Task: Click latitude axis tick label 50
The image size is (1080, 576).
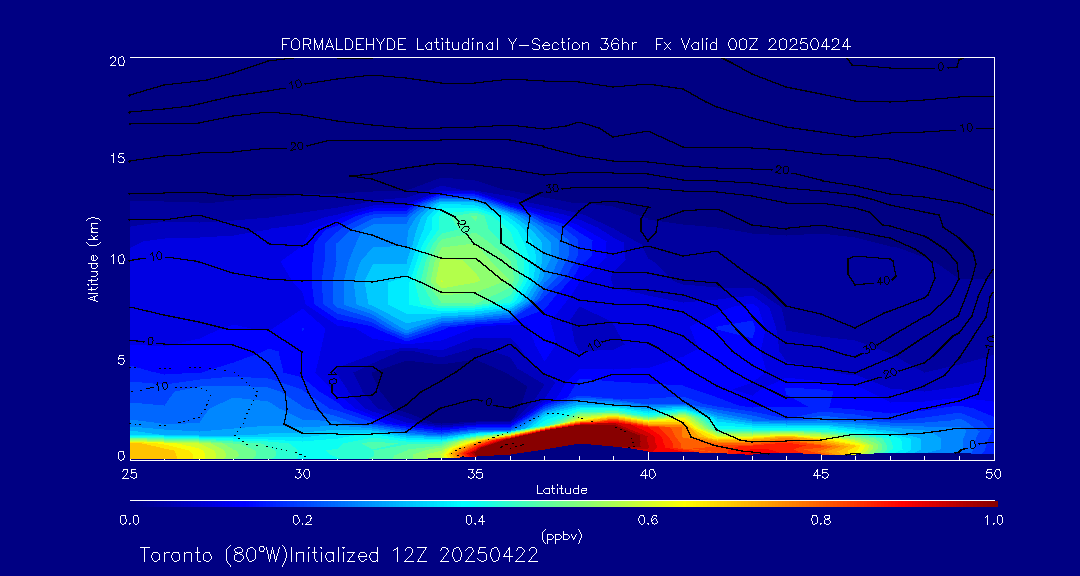Action: point(993,473)
